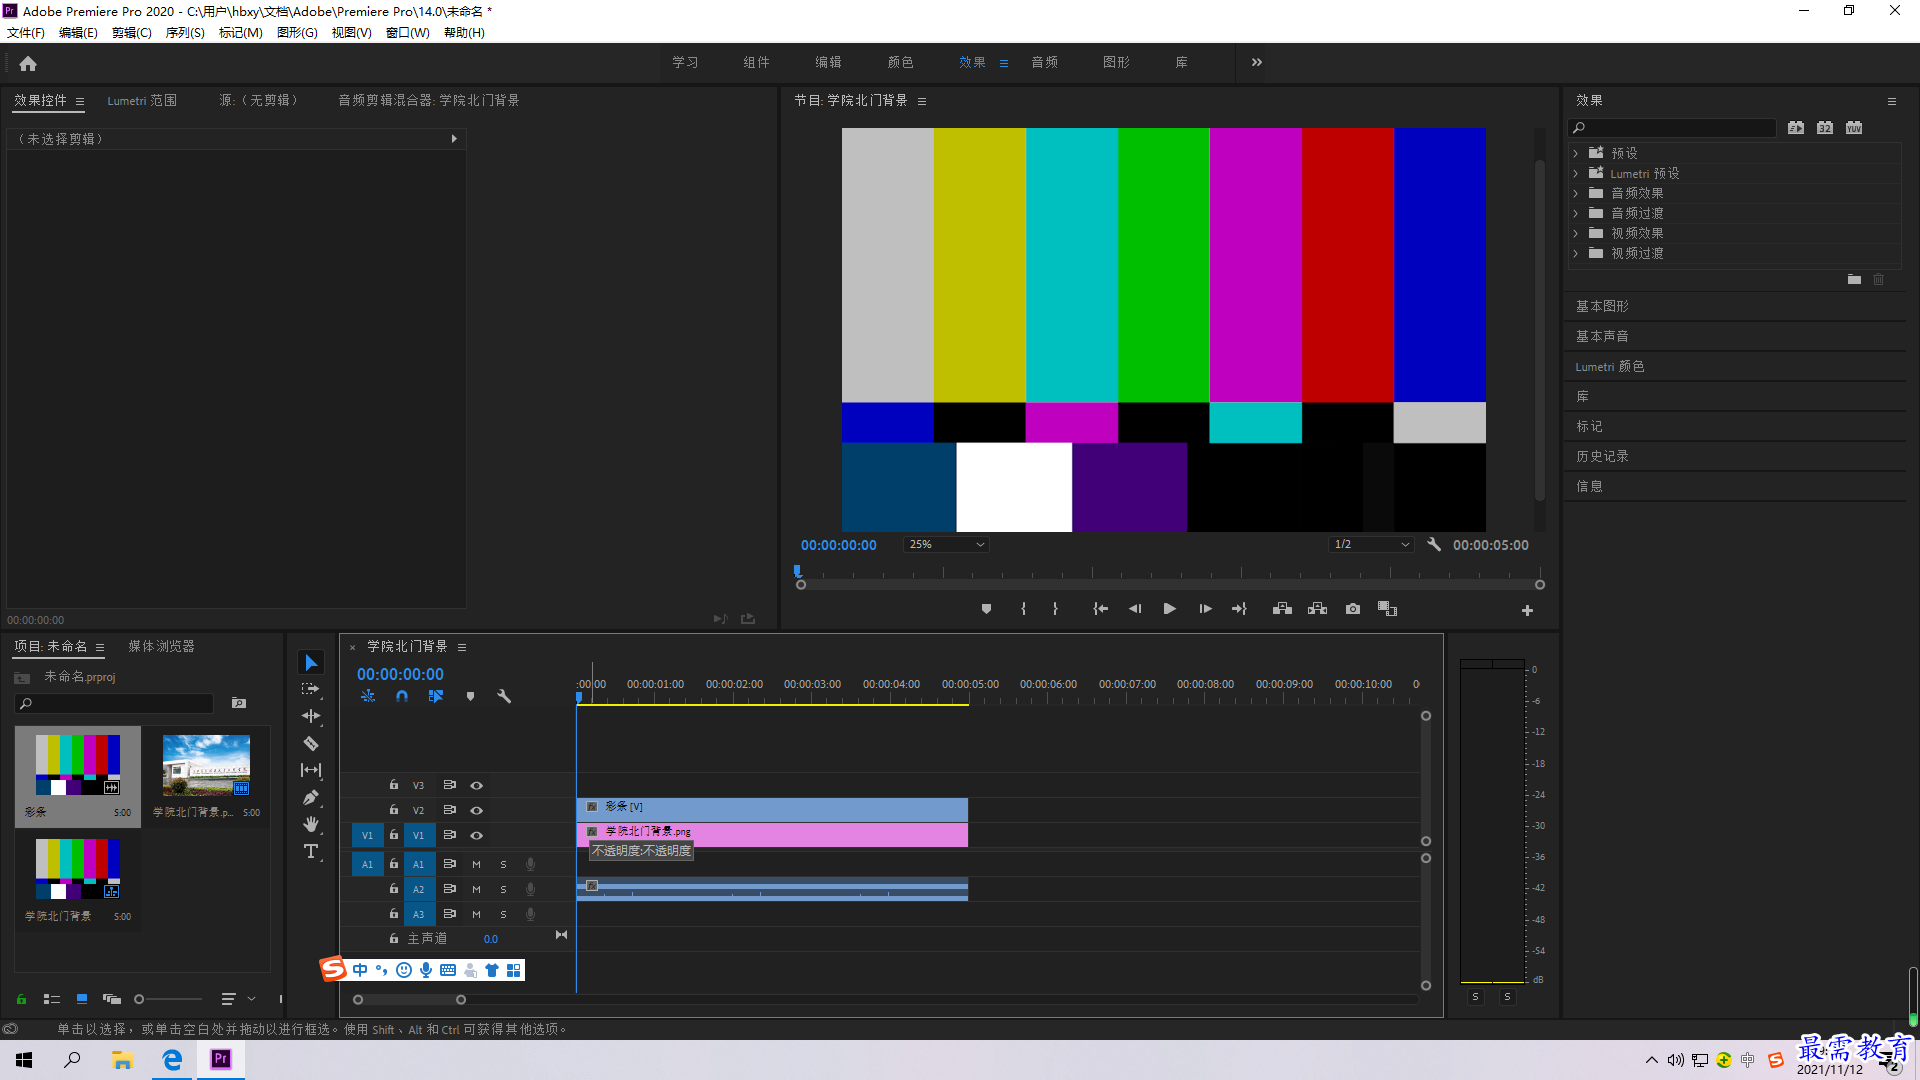Click new bin icon in Effects panel
1920x1080 pixels.
(1854, 280)
